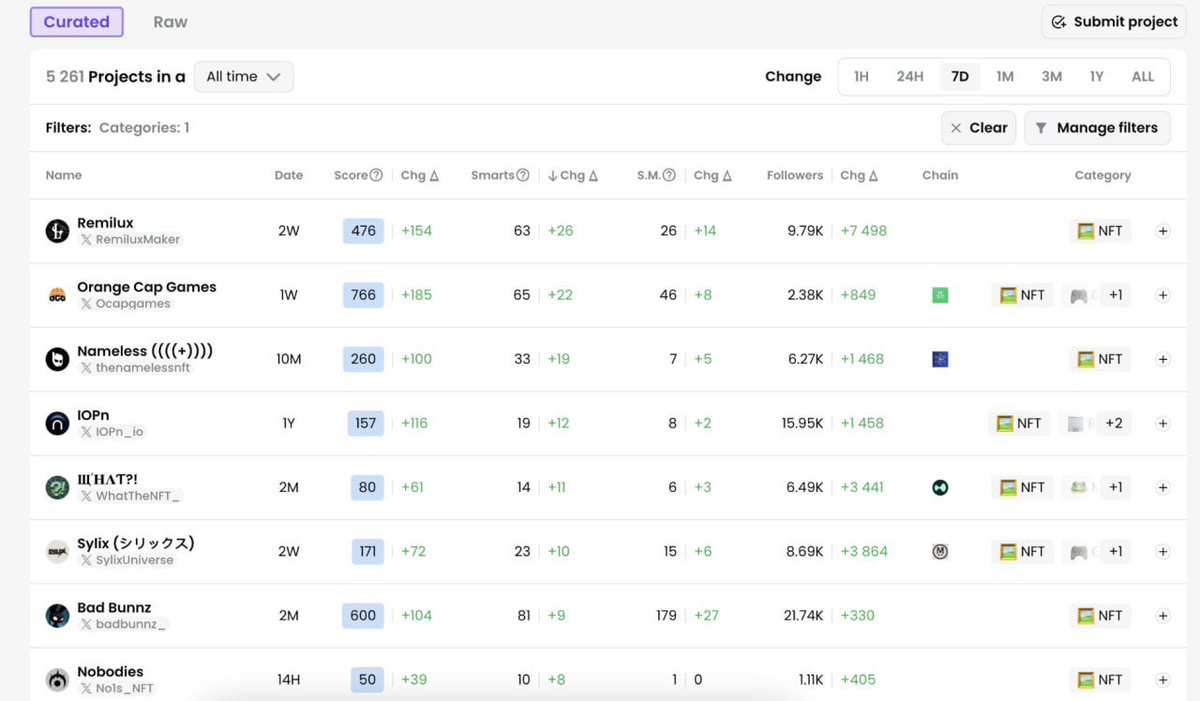
Task: Click Orange Cap Games chain icon
Action: click(x=940, y=295)
